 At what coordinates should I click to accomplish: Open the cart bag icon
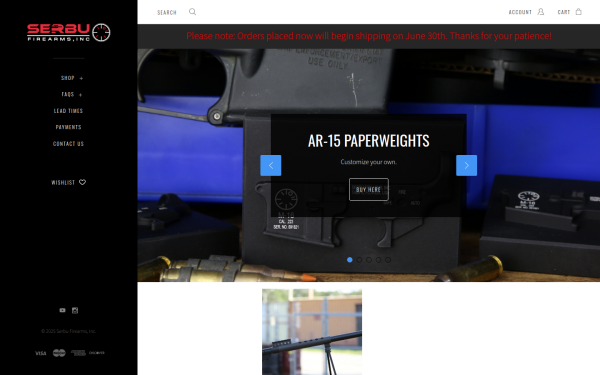pyautogui.click(x=579, y=12)
